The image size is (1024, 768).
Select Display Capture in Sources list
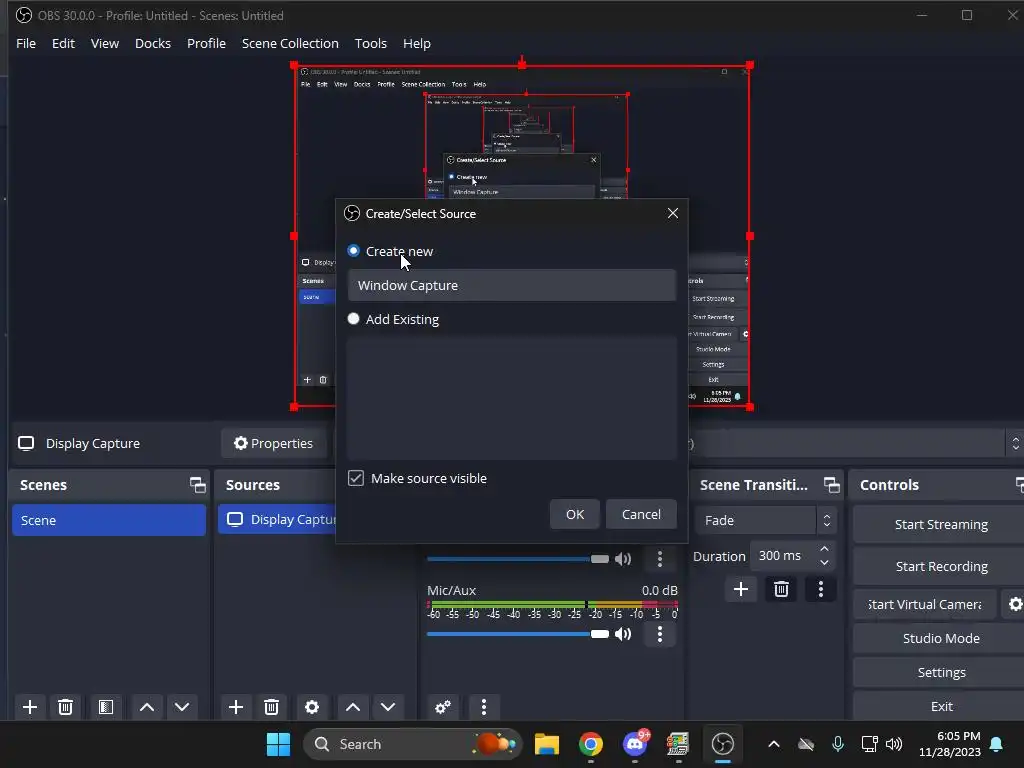[x=277, y=520]
